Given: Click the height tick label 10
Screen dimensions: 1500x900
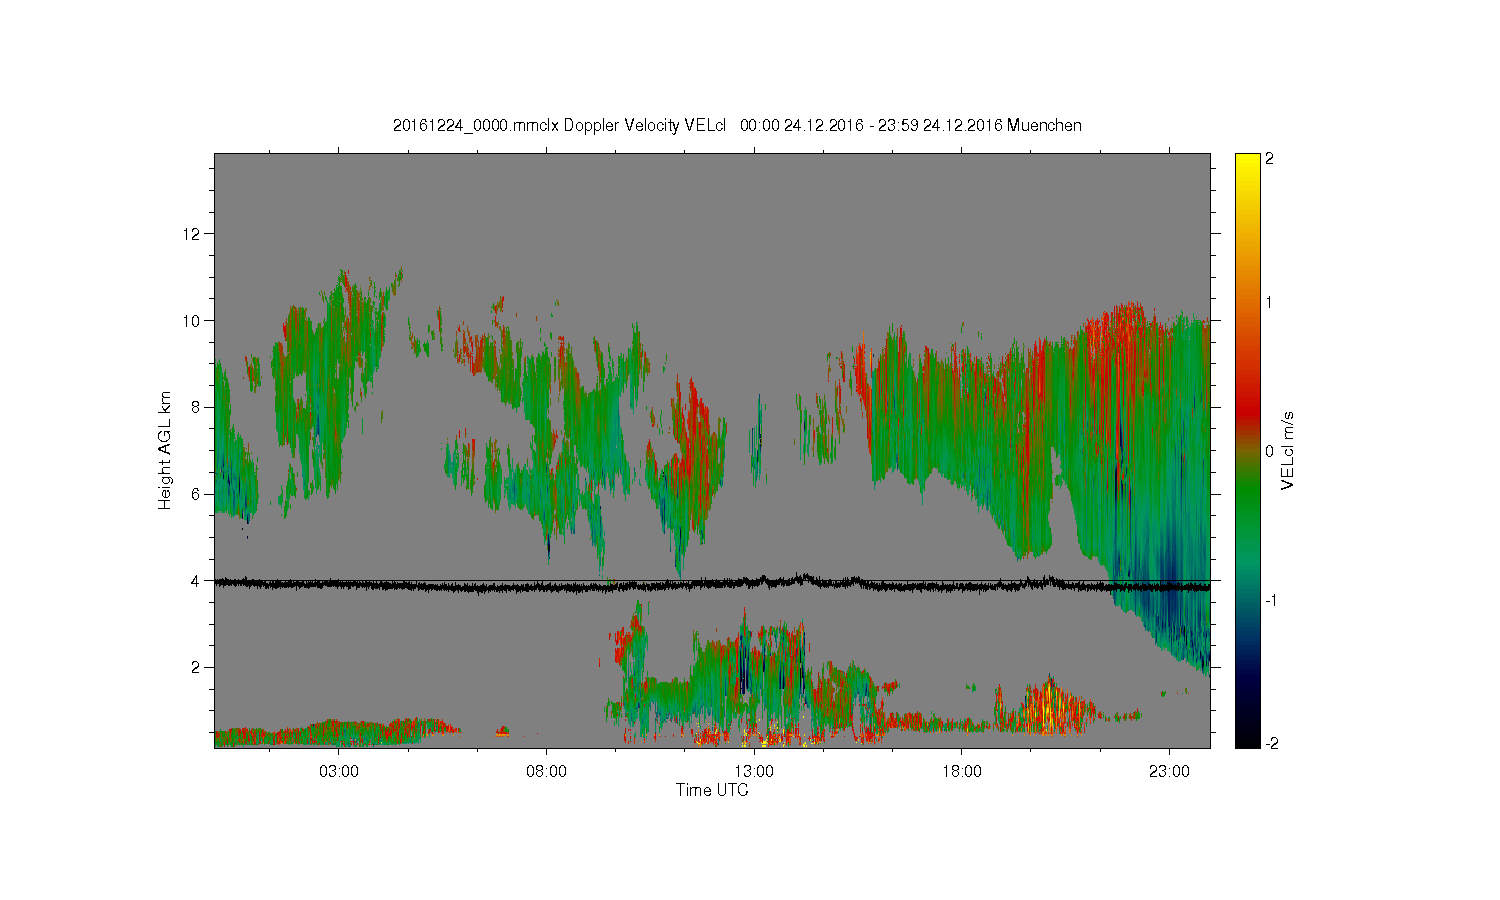Looking at the screenshot, I should 192,321.
